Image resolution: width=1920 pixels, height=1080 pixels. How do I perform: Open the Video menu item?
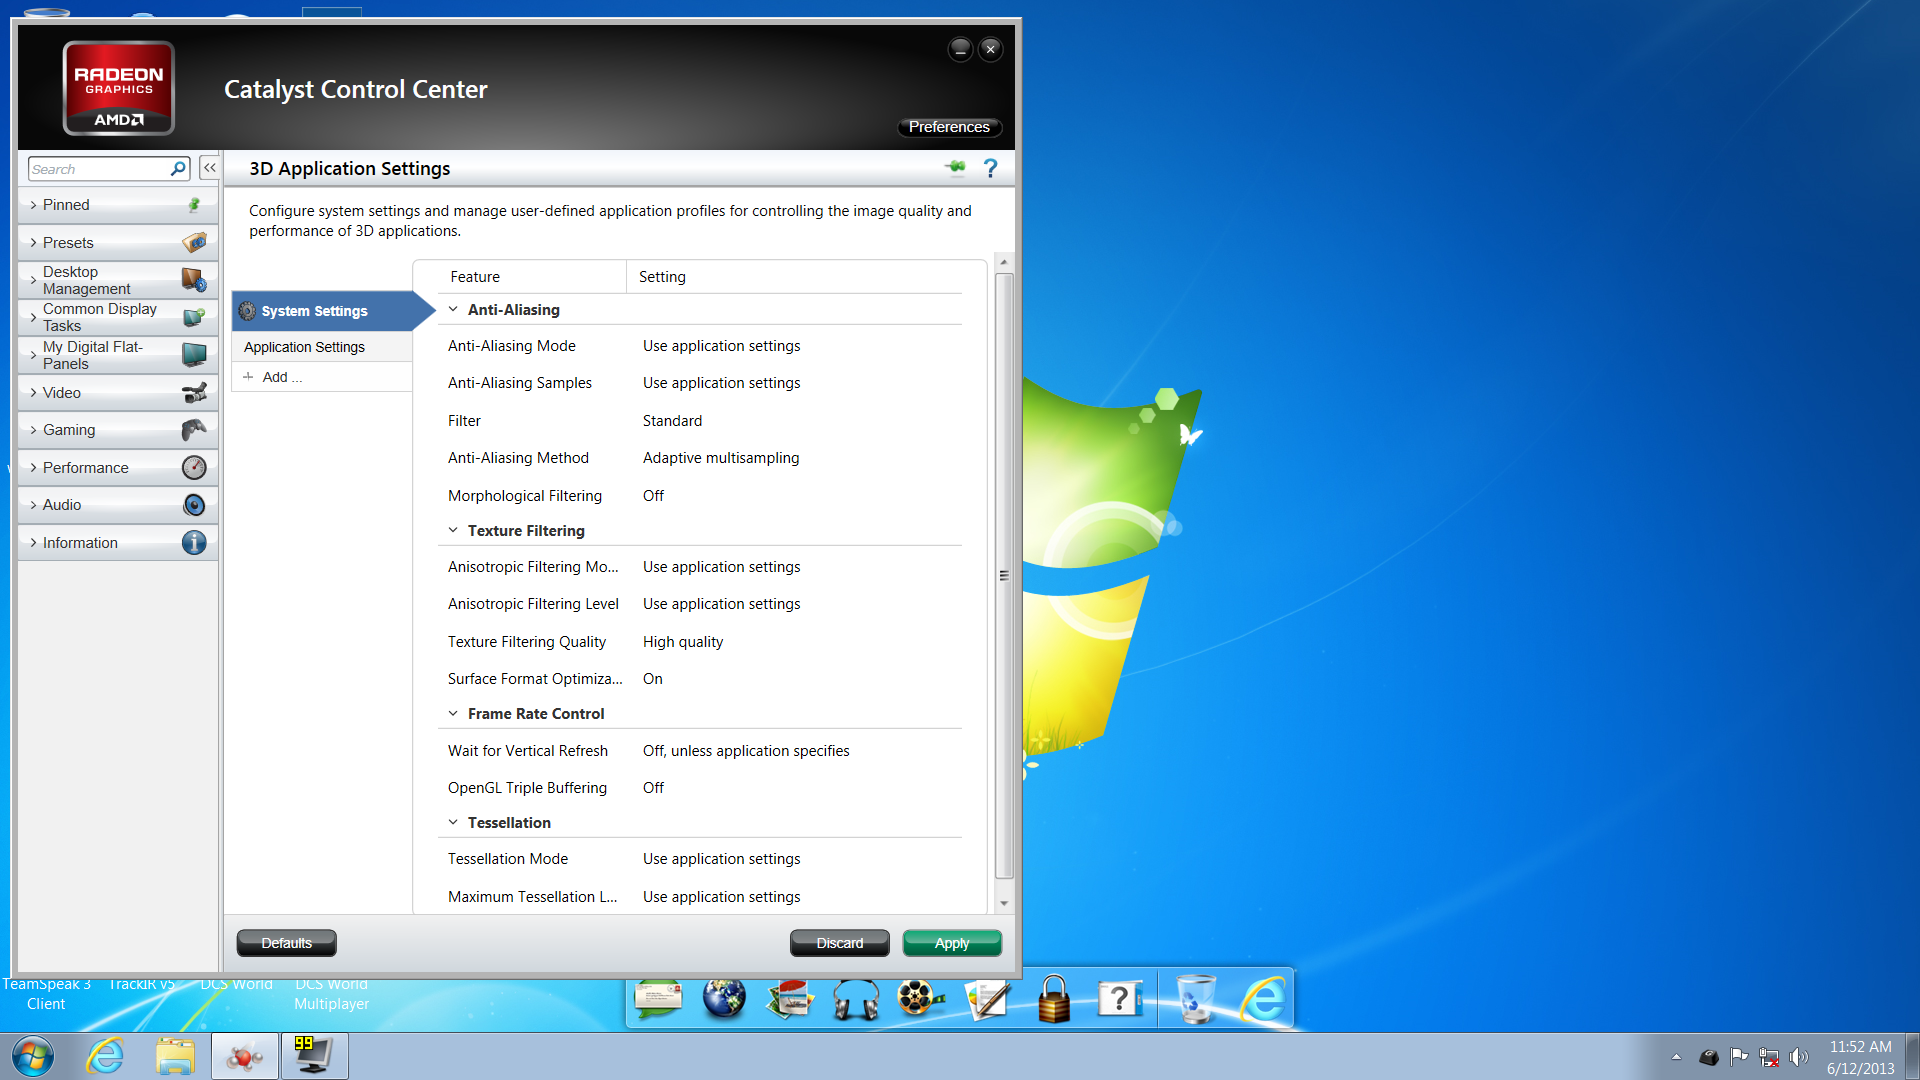pyautogui.click(x=117, y=393)
